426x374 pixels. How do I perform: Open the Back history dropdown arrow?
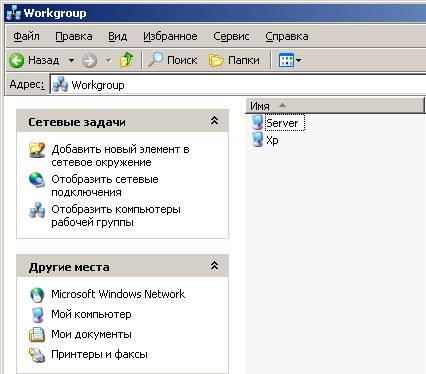coord(71,61)
